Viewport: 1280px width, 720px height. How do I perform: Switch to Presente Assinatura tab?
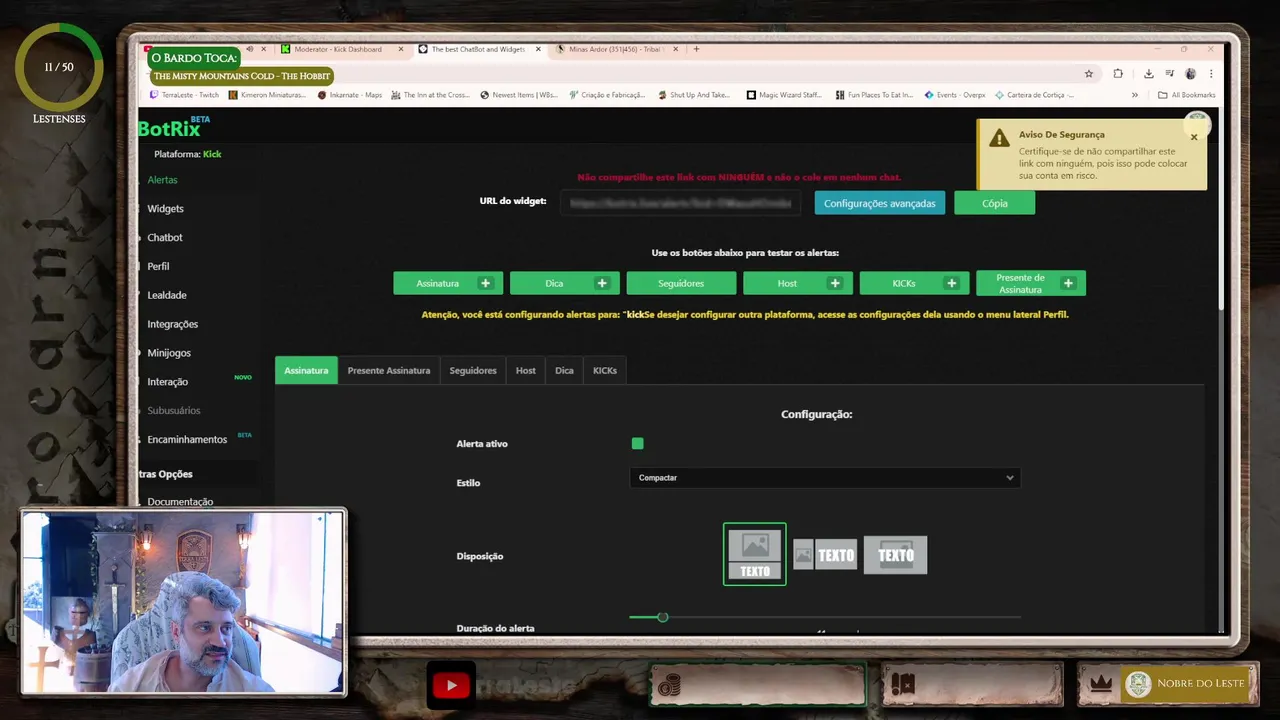click(x=389, y=370)
